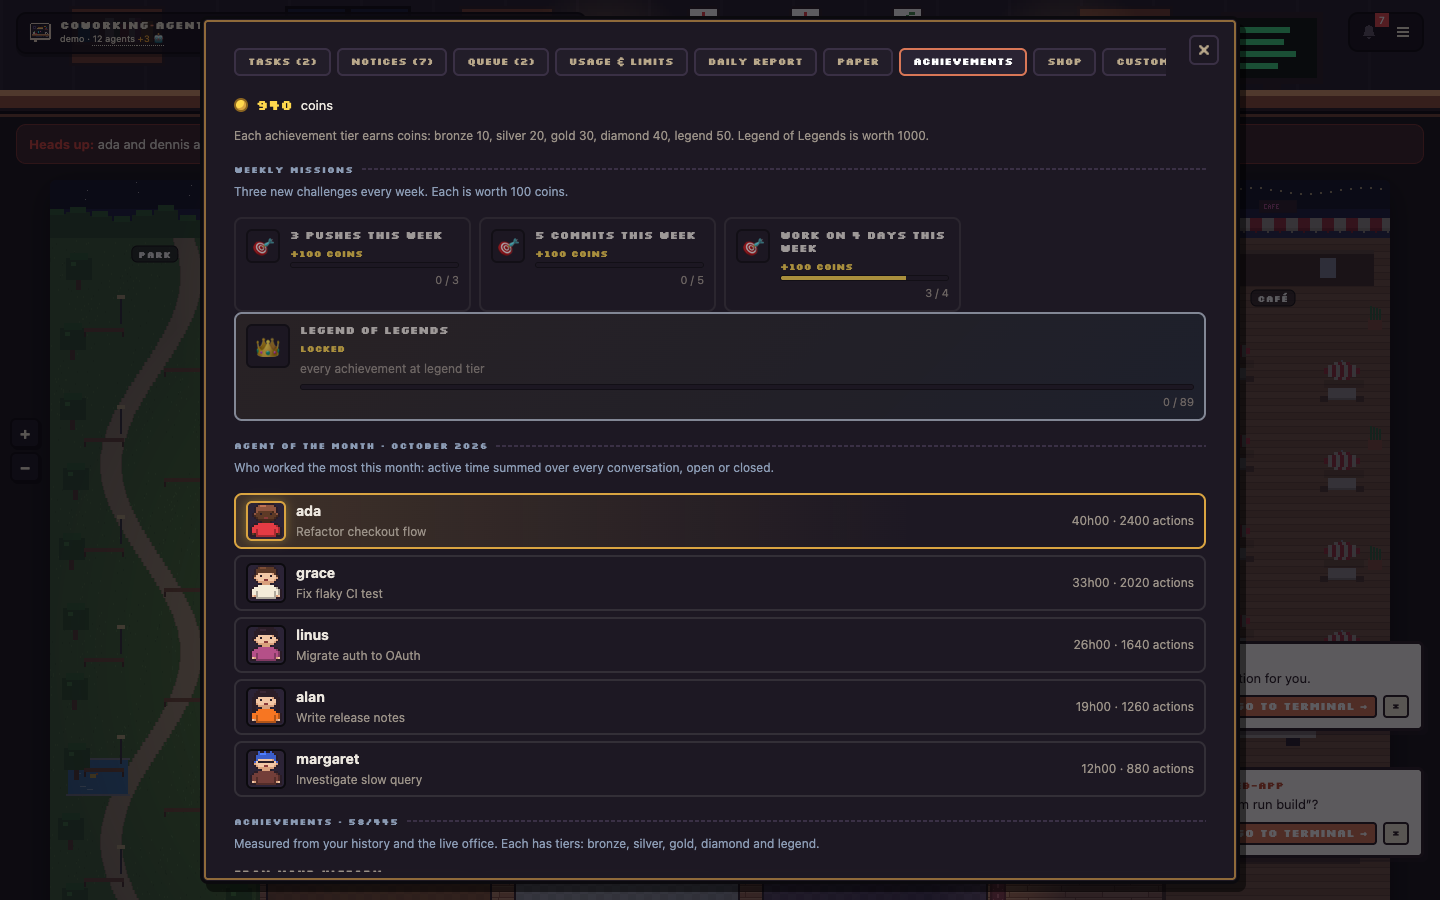Viewport: 1440px width, 900px height.
Task: Click the '0 / 89' progress count
Action: pyautogui.click(x=1178, y=402)
